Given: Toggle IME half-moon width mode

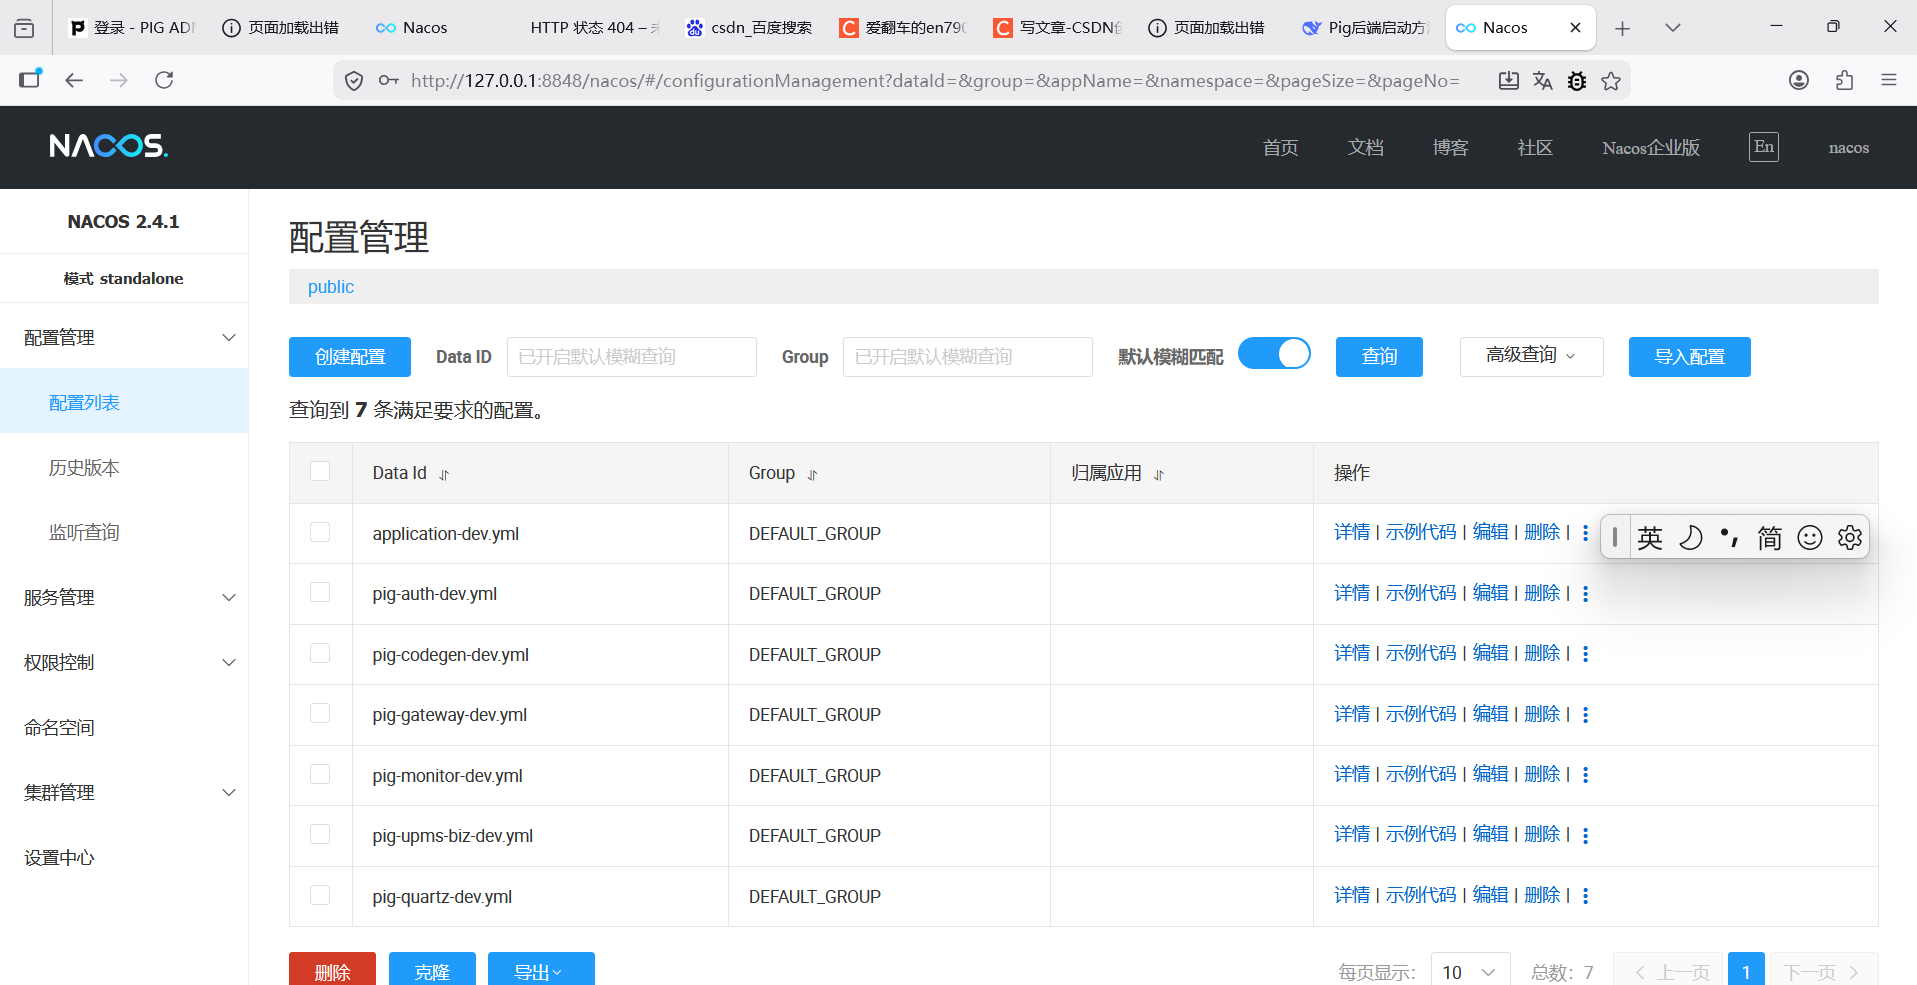Looking at the screenshot, I should coord(1690,538).
